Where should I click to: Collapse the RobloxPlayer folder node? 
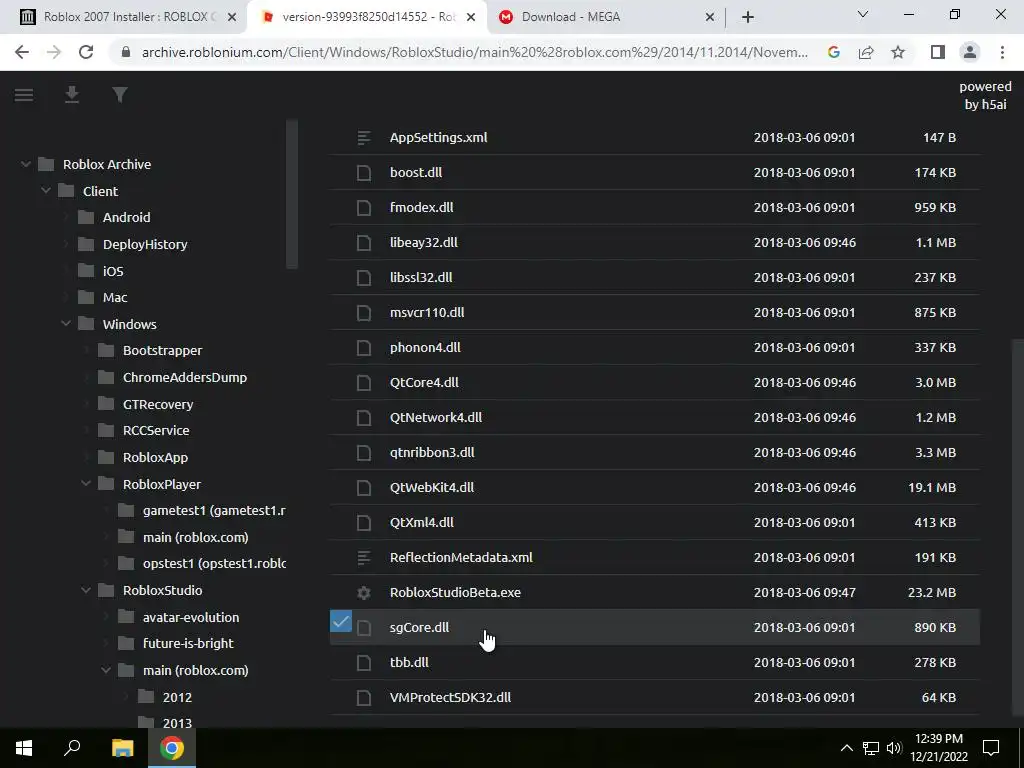(x=86, y=484)
